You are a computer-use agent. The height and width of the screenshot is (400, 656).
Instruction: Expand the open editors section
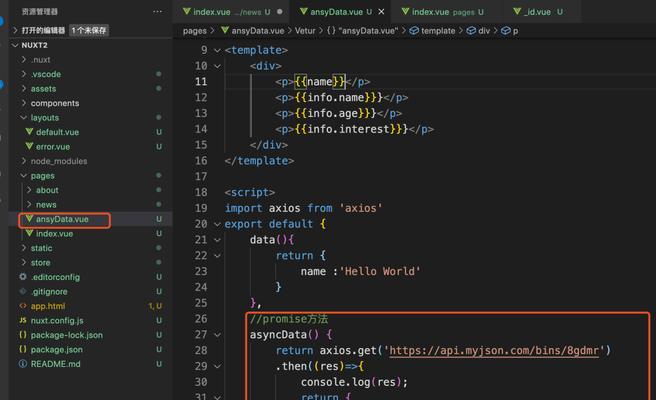[x=15, y=30]
